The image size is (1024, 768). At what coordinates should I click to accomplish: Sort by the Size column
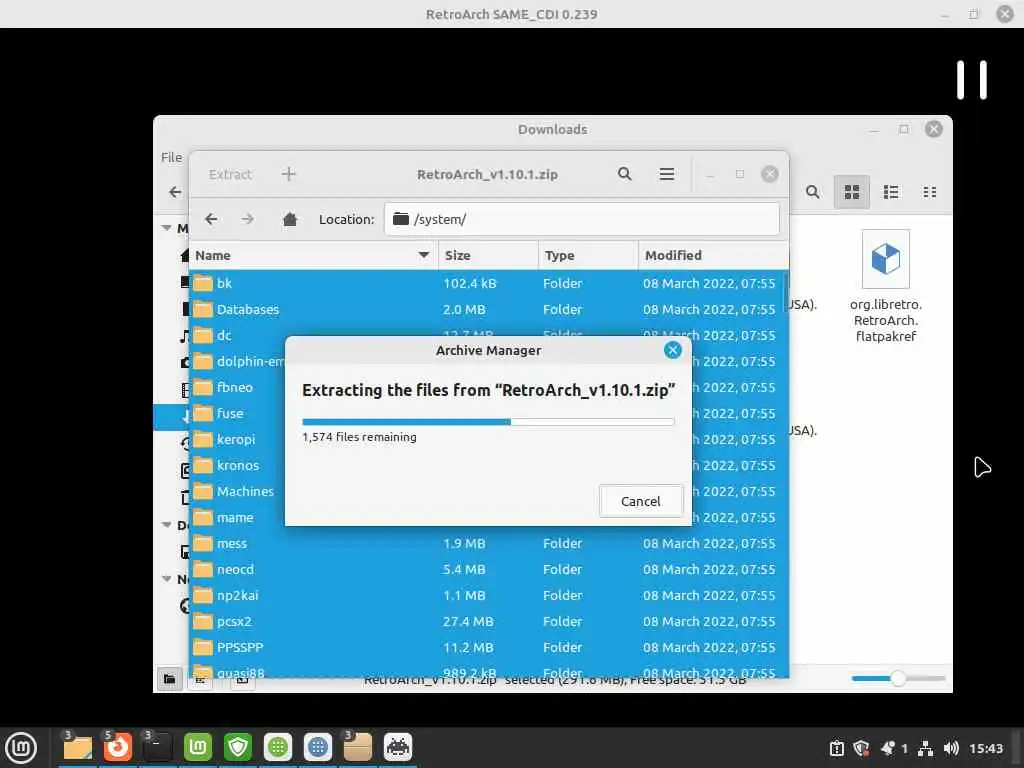point(488,255)
